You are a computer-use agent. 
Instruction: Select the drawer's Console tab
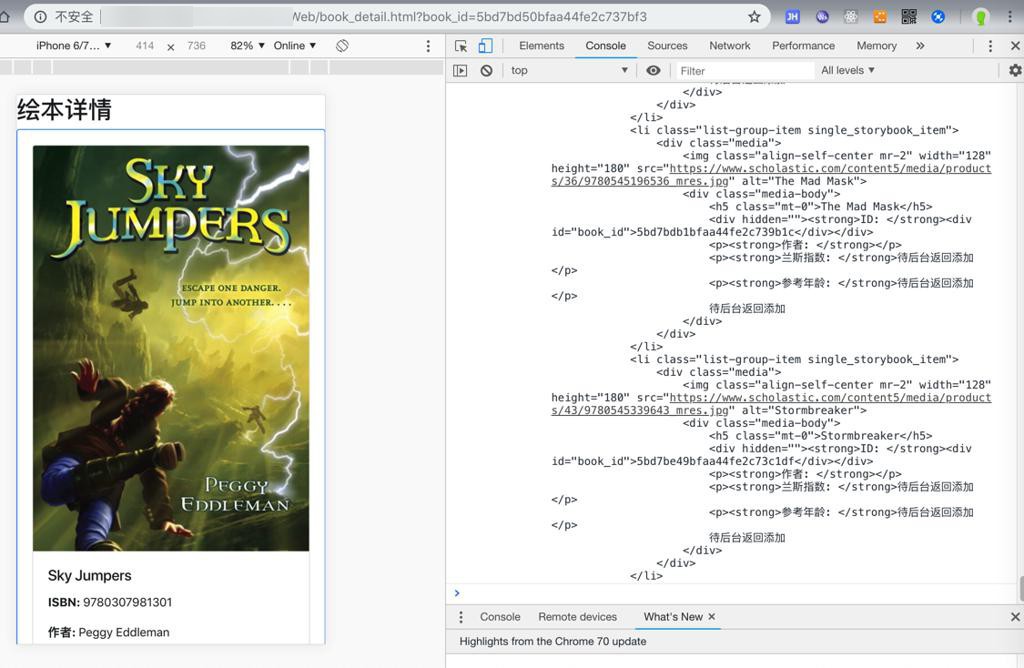[500, 617]
